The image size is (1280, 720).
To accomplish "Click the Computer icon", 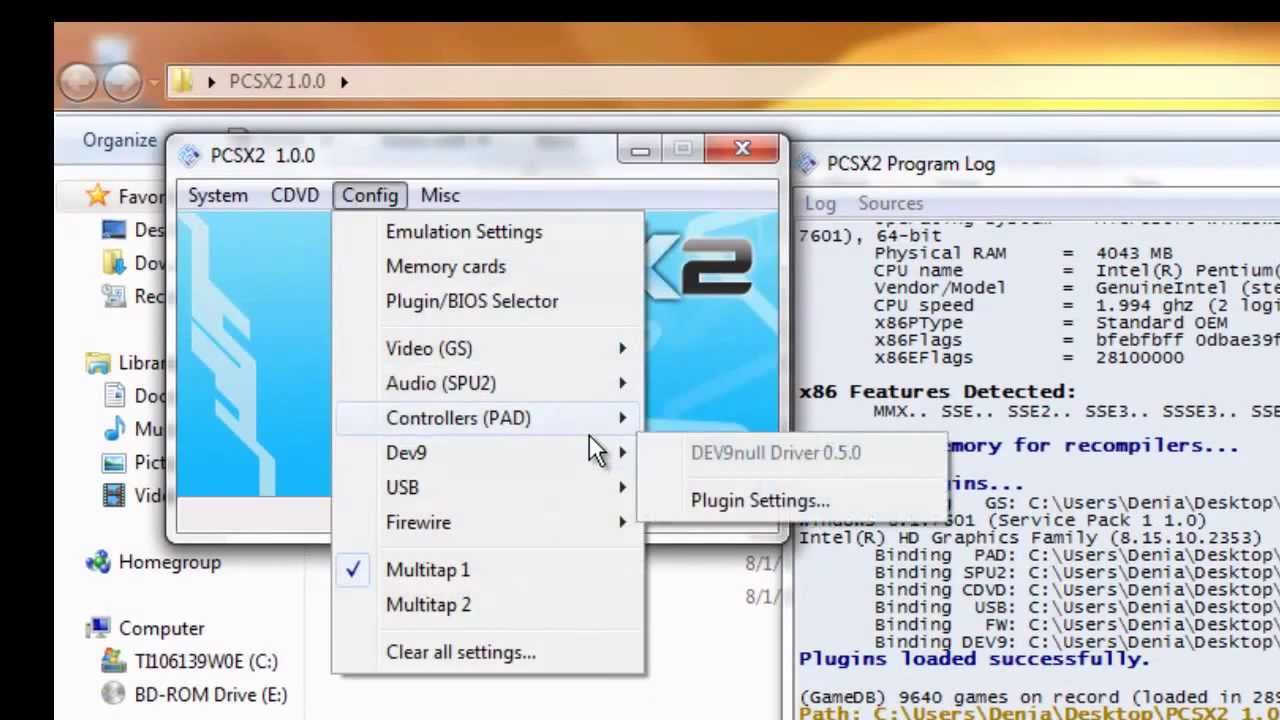I will coord(98,628).
